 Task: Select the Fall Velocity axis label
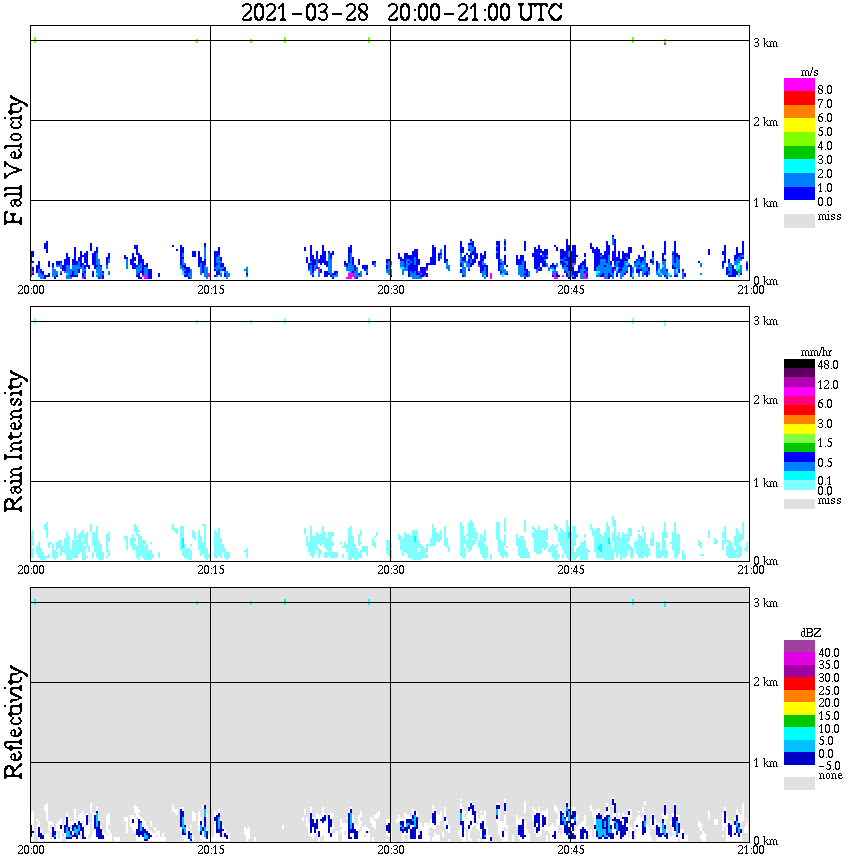(x=14, y=160)
